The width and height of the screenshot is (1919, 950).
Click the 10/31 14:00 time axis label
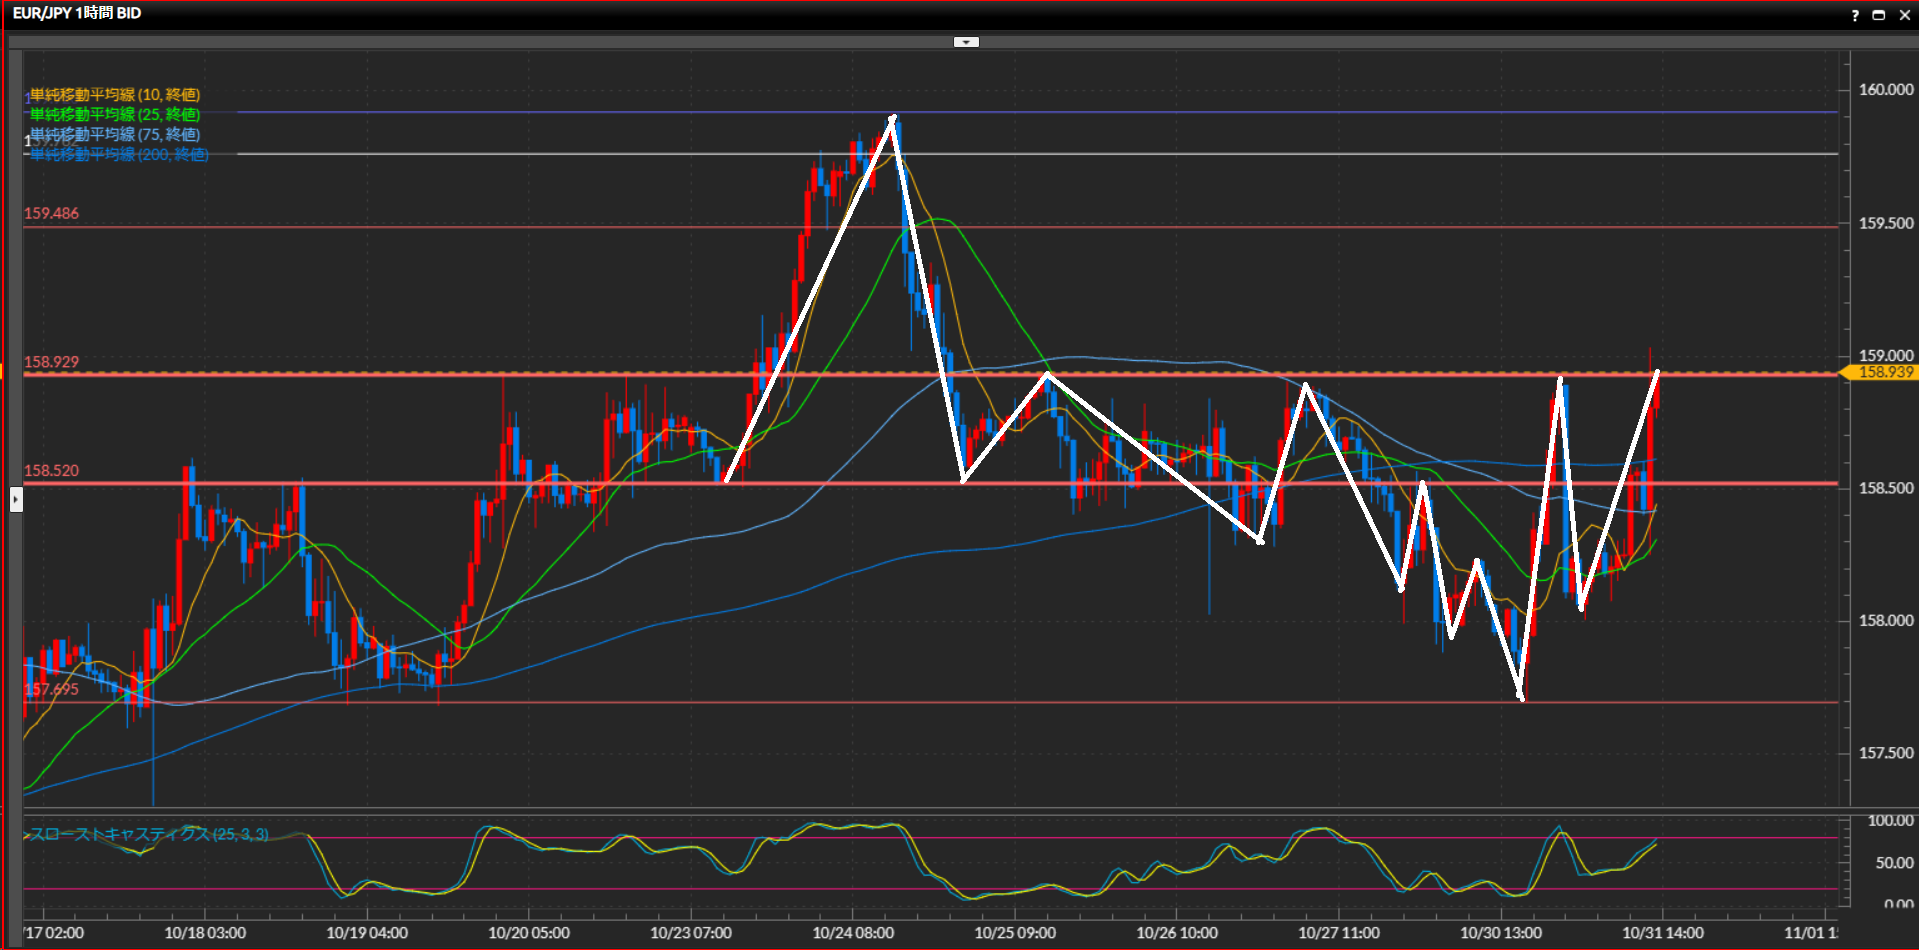pyautogui.click(x=1662, y=933)
